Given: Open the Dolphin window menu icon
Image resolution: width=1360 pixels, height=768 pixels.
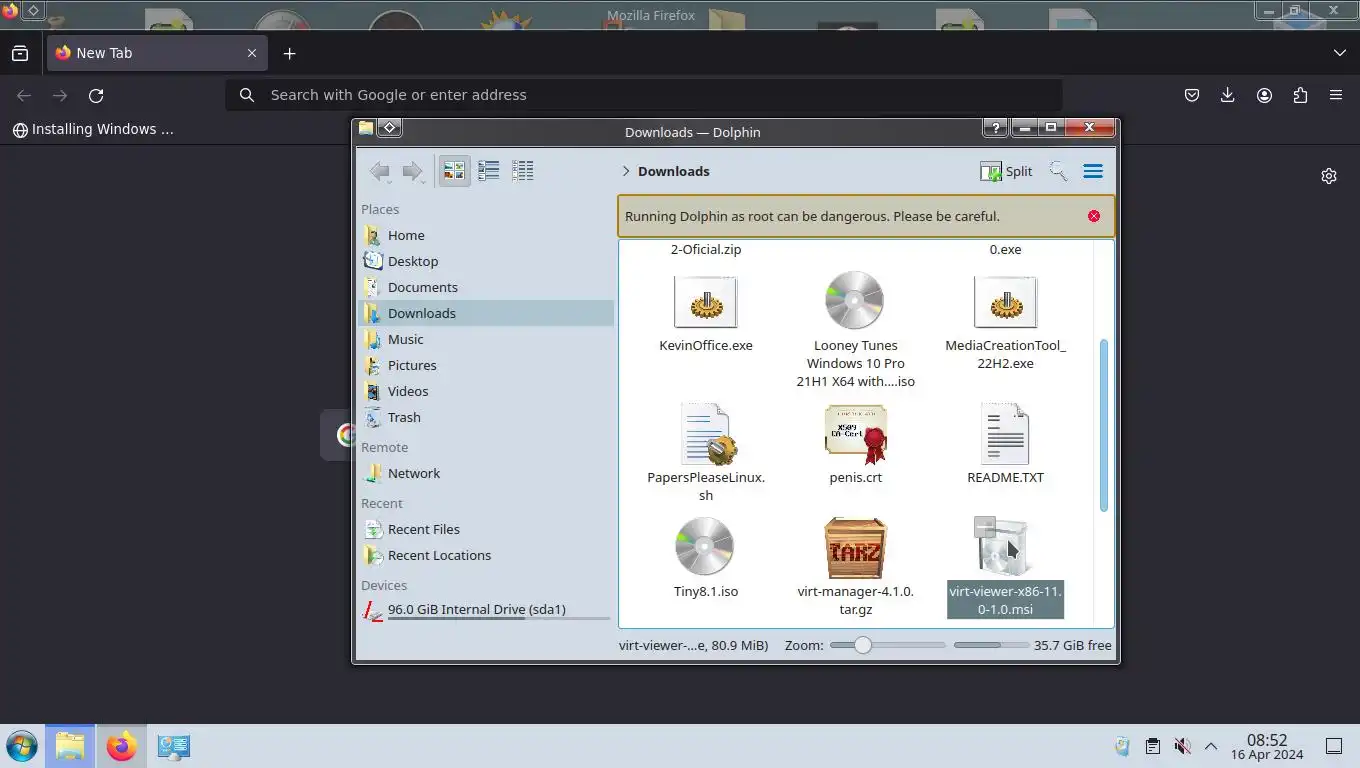Looking at the screenshot, I should pyautogui.click(x=366, y=127).
